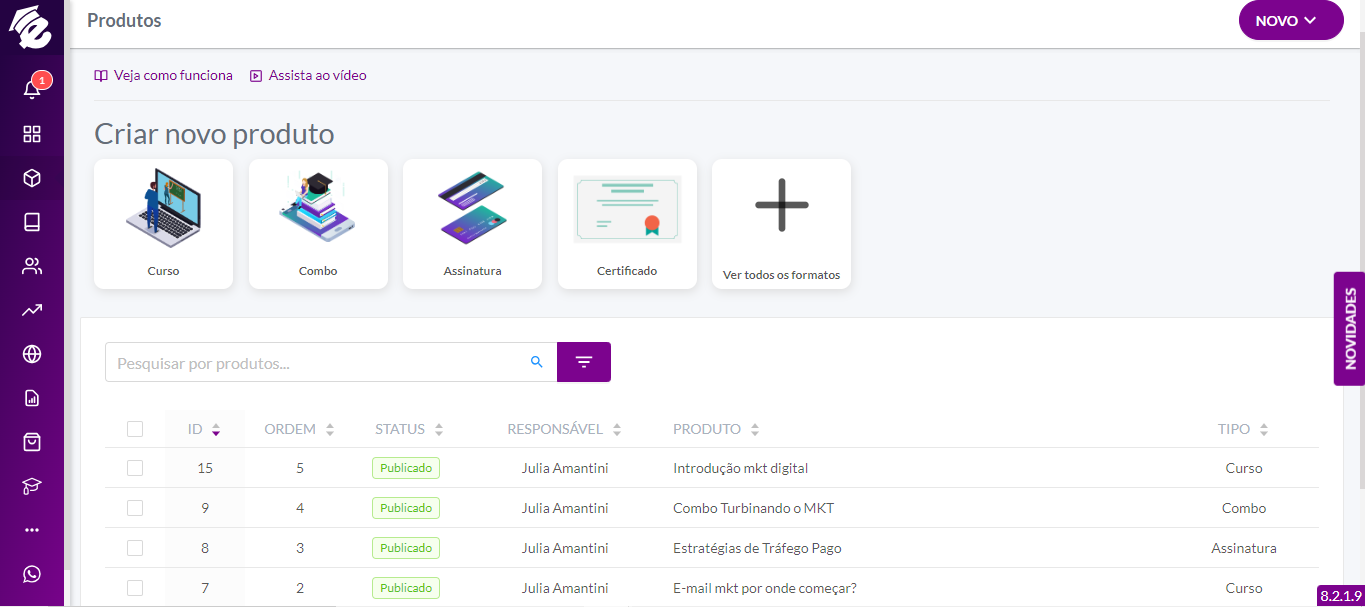Click the search magnifier icon
1365x607 pixels.
pos(537,362)
